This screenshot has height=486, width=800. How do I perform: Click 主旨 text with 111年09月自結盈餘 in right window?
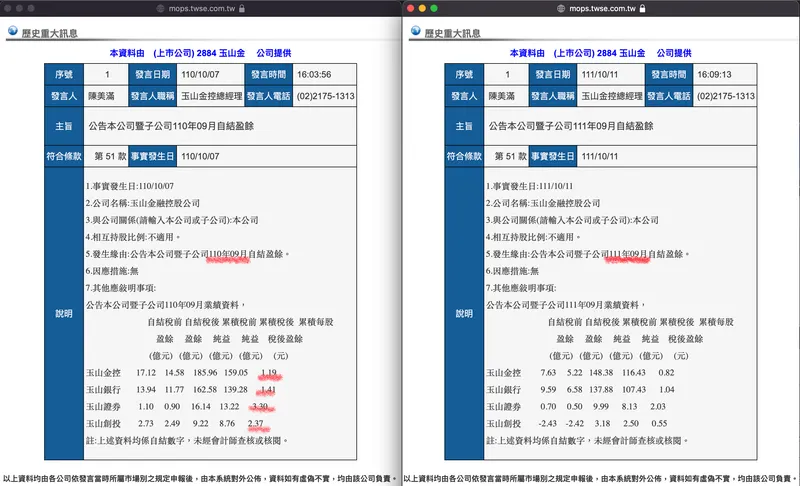point(571,126)
